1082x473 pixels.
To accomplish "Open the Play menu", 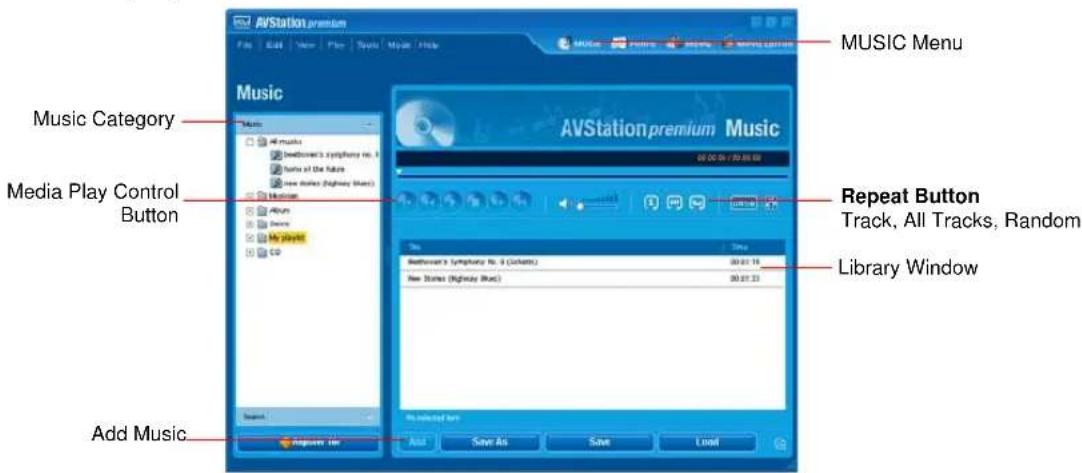I will click(338, 45).
